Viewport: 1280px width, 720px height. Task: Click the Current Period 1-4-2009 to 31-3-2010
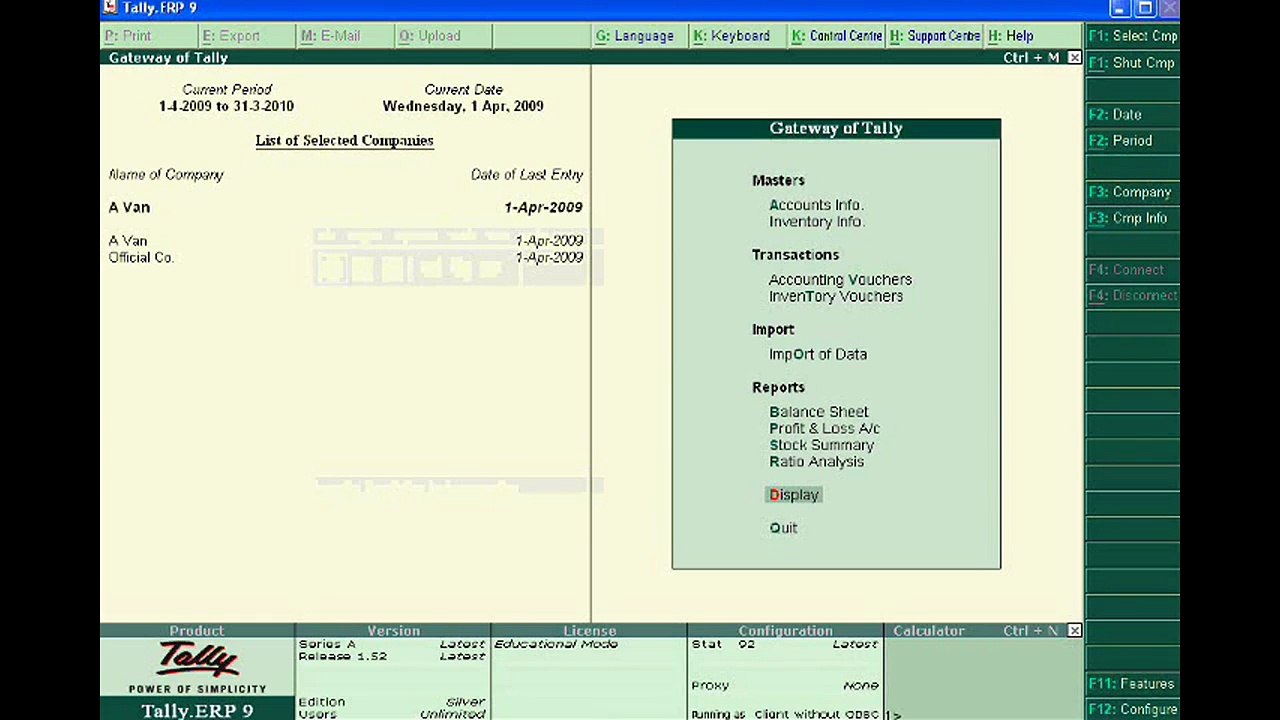pyautogui.click(x=226, y=106)
